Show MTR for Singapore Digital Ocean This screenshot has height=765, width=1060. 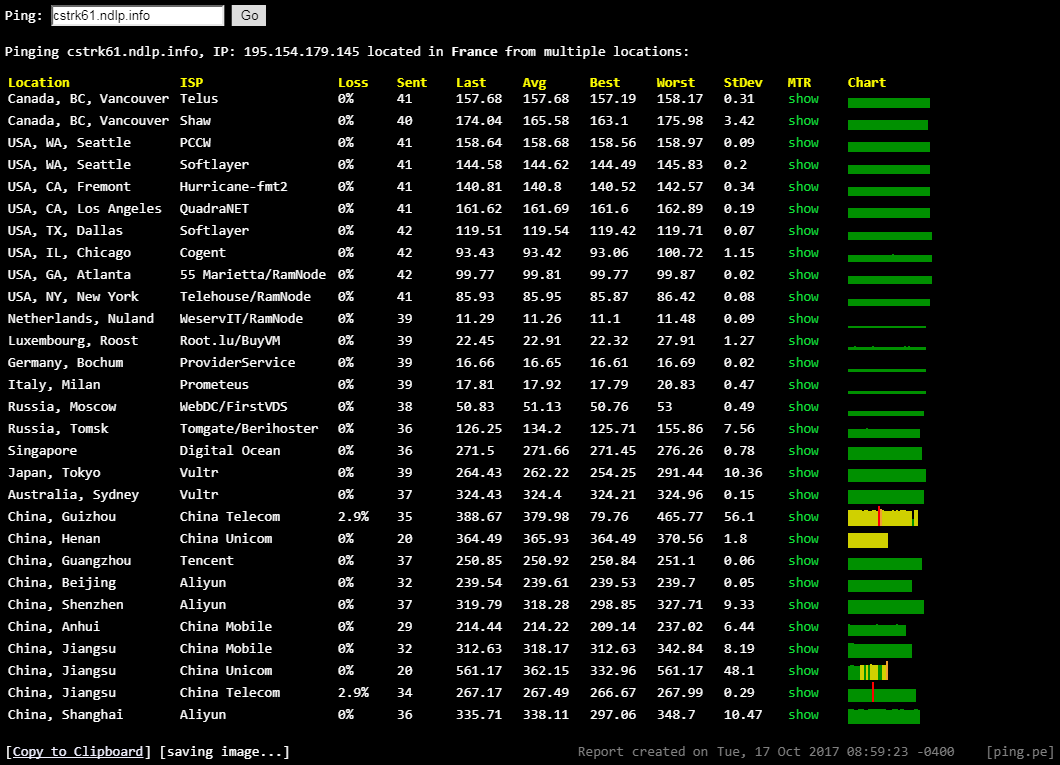tap(803, 451)
